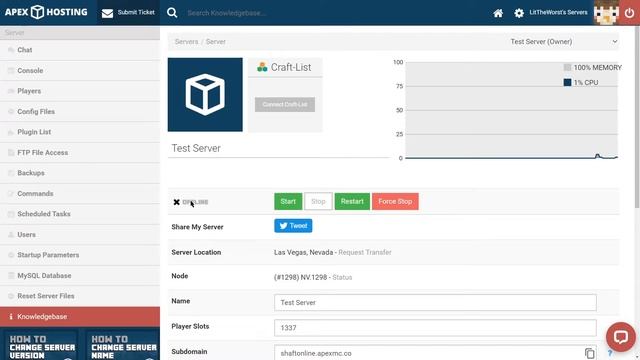The image size is (640, 360).
Task: Copy subdomain with clipboard icon
Action: tap(589, 353)
